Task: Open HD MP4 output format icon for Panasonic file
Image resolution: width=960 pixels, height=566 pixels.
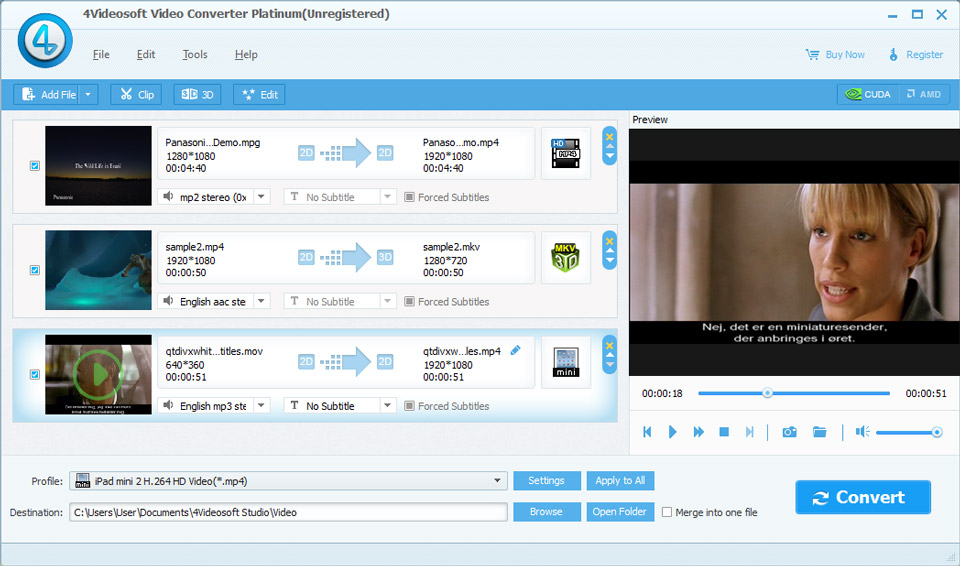Action: tap(566, 154)
